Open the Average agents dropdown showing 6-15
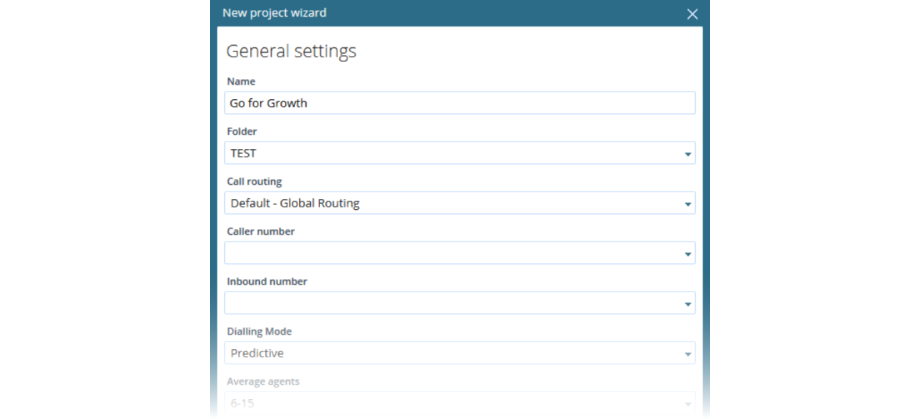This screenshot has width=920, height=419. [x=460, y=403]
